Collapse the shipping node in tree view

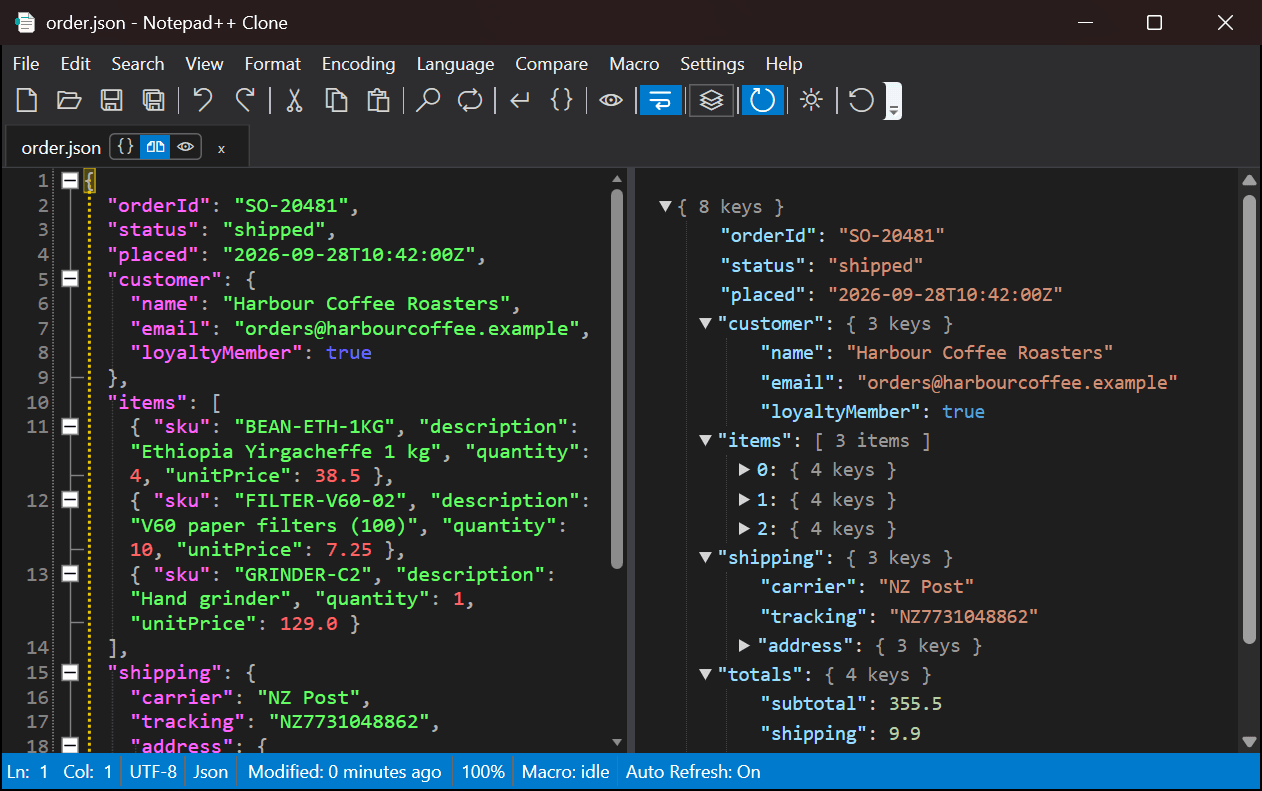click(x=706, y=558)
